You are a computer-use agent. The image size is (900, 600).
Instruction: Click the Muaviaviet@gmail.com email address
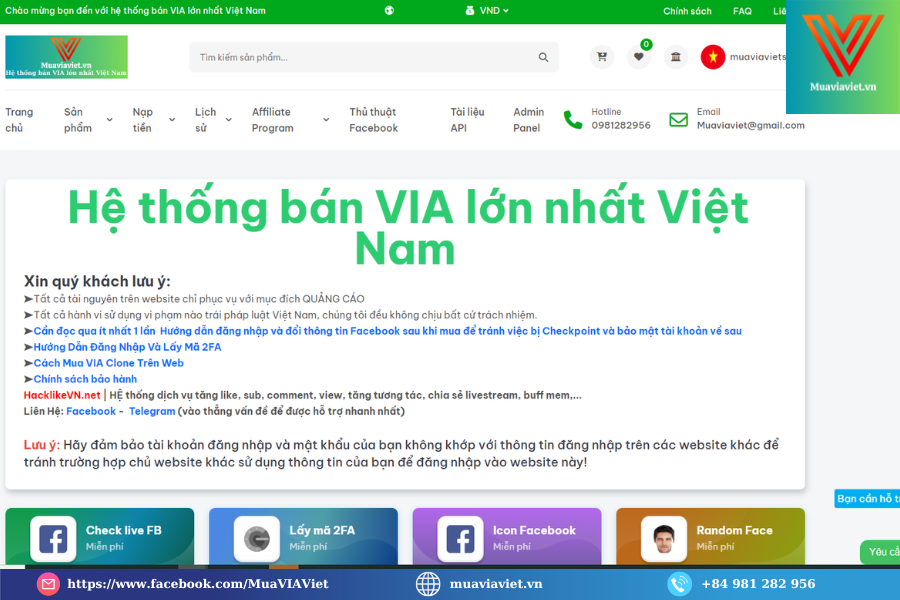[x=751, y=125]
